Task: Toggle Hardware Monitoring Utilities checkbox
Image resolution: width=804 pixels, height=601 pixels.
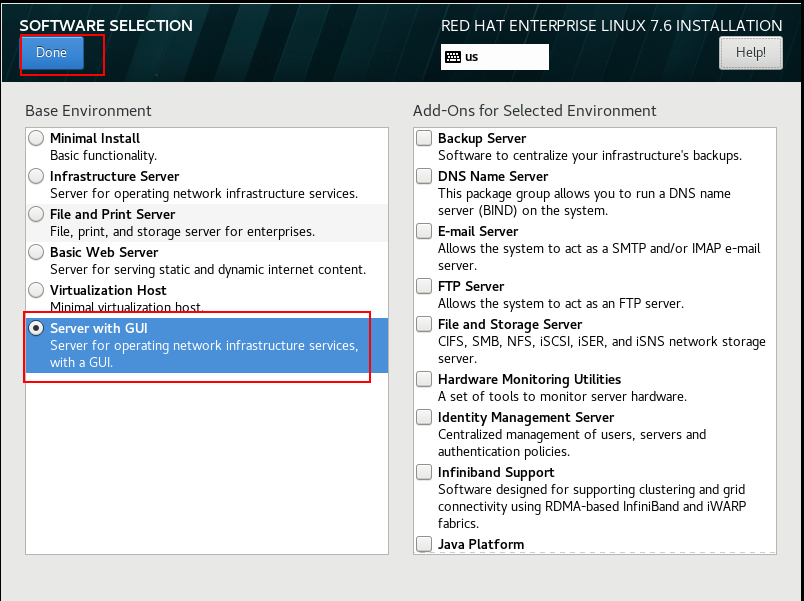Action: pos(425,380)
